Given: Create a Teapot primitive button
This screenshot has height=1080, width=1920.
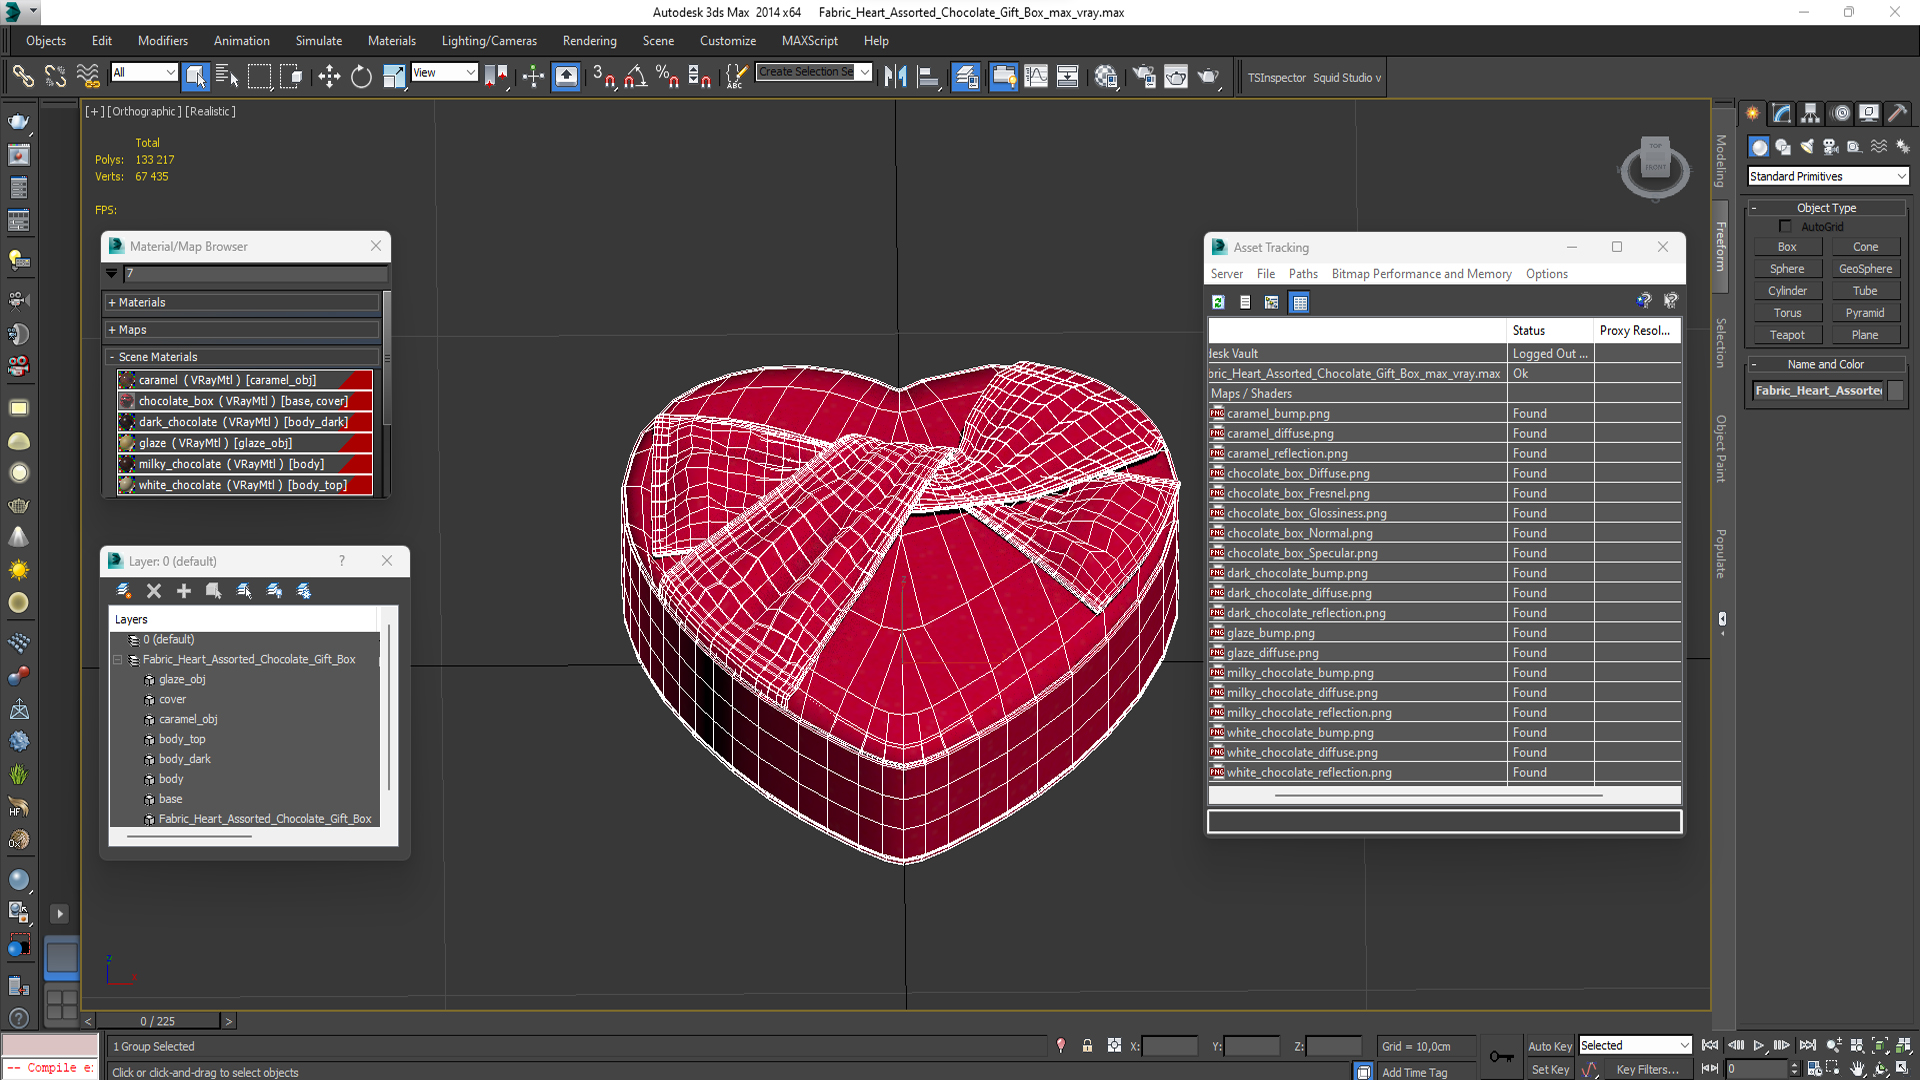Looking at the screenshot, I should tap(1787, 335).
